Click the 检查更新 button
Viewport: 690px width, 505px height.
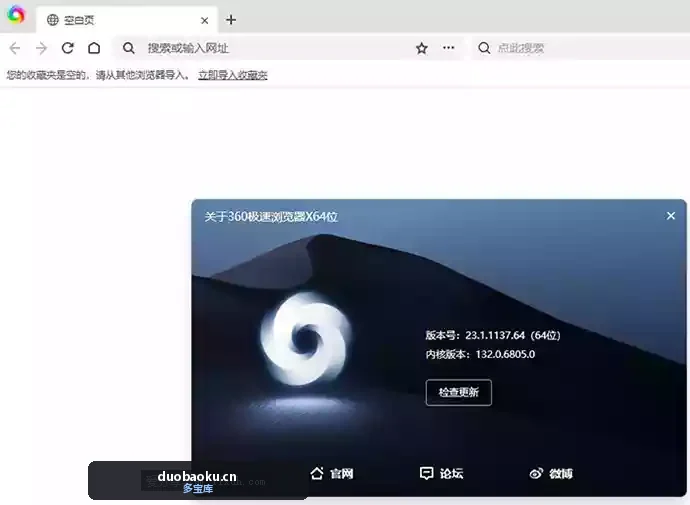(x=459, y=392)
